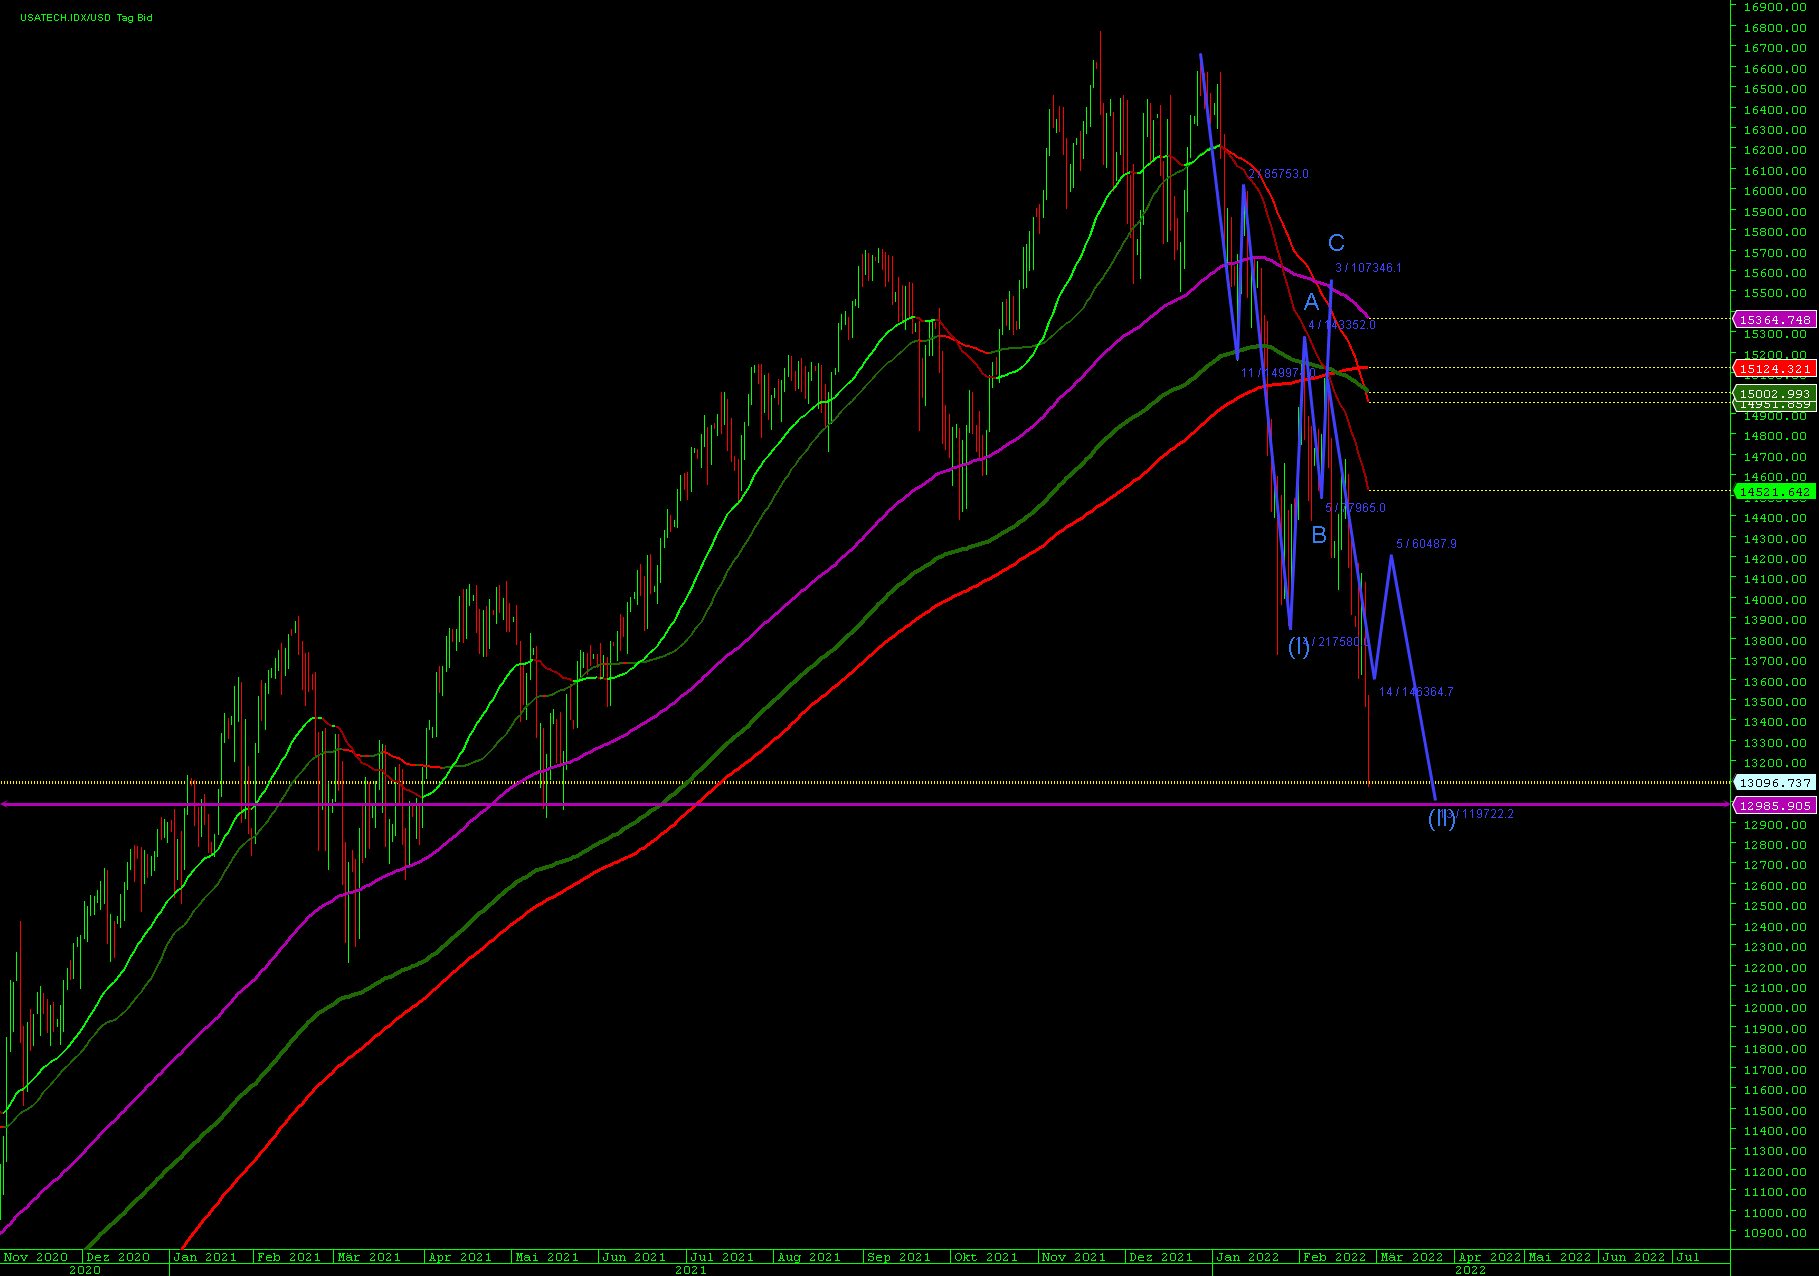This screenshot has width=1819, height=1276.
Task: Click the 2020 year label below the time axis
Action: (x=84, y=1270)
